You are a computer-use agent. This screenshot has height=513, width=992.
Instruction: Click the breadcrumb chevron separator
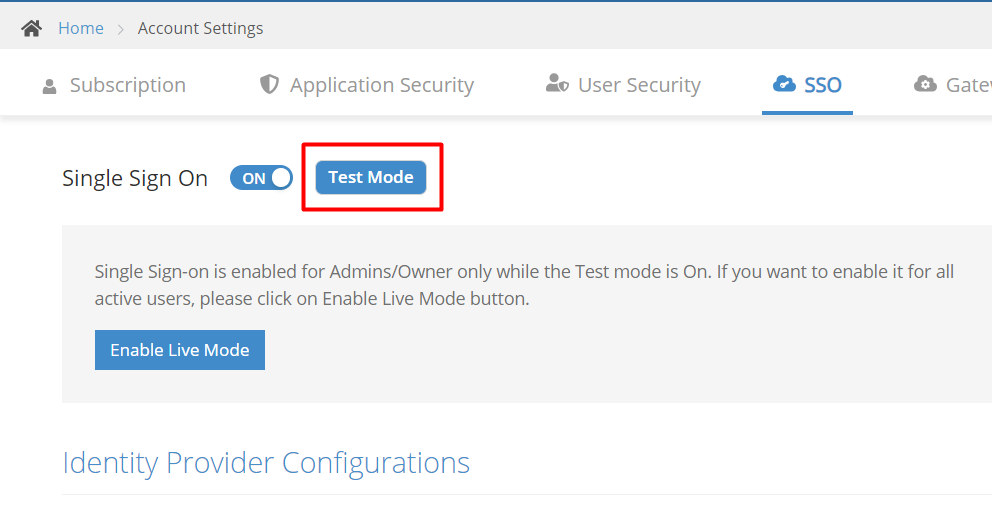120,29
